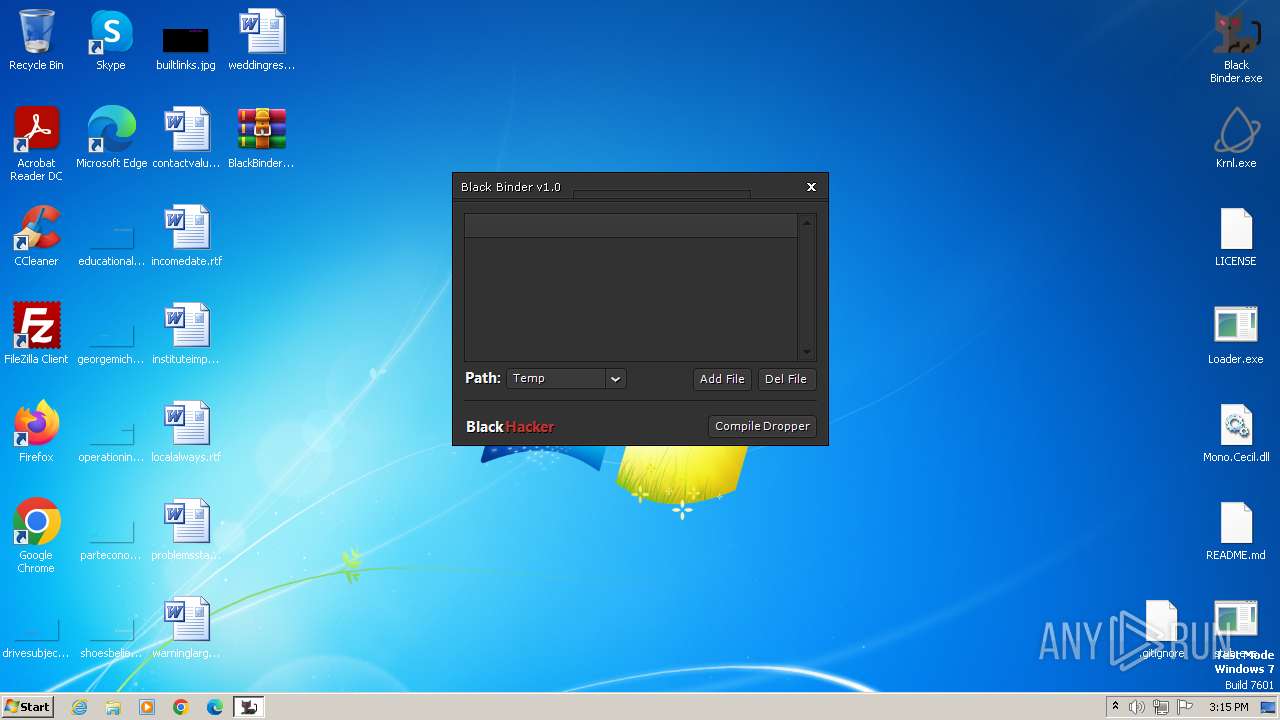
Task: Select the problemssta... Word document
Action: pos(186,530)
